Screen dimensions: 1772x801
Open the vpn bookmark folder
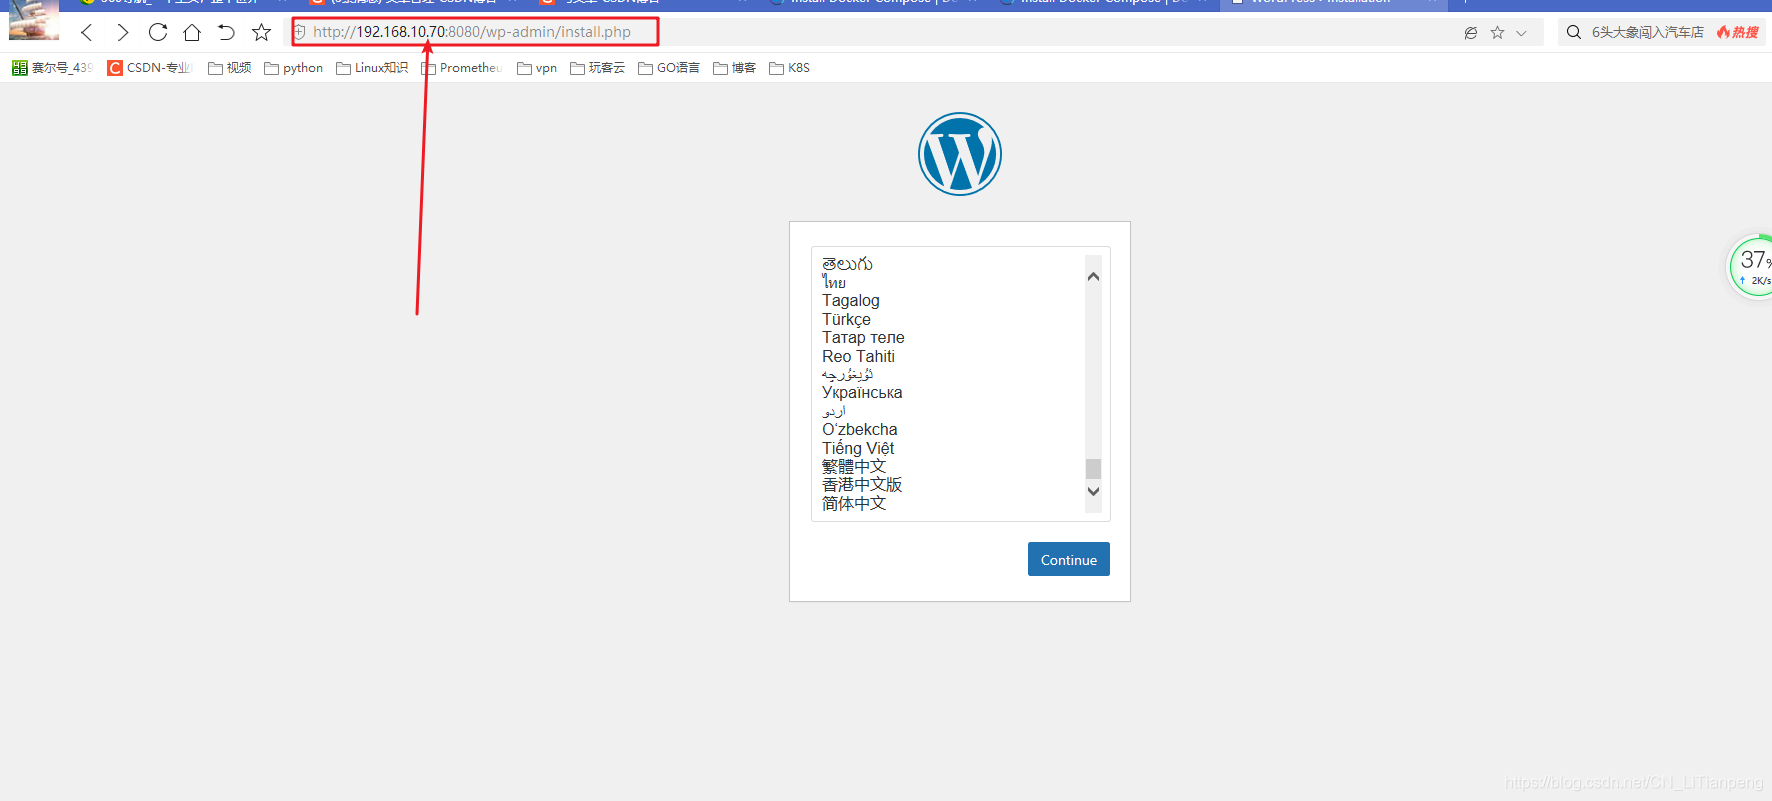(x=537, y=68)
